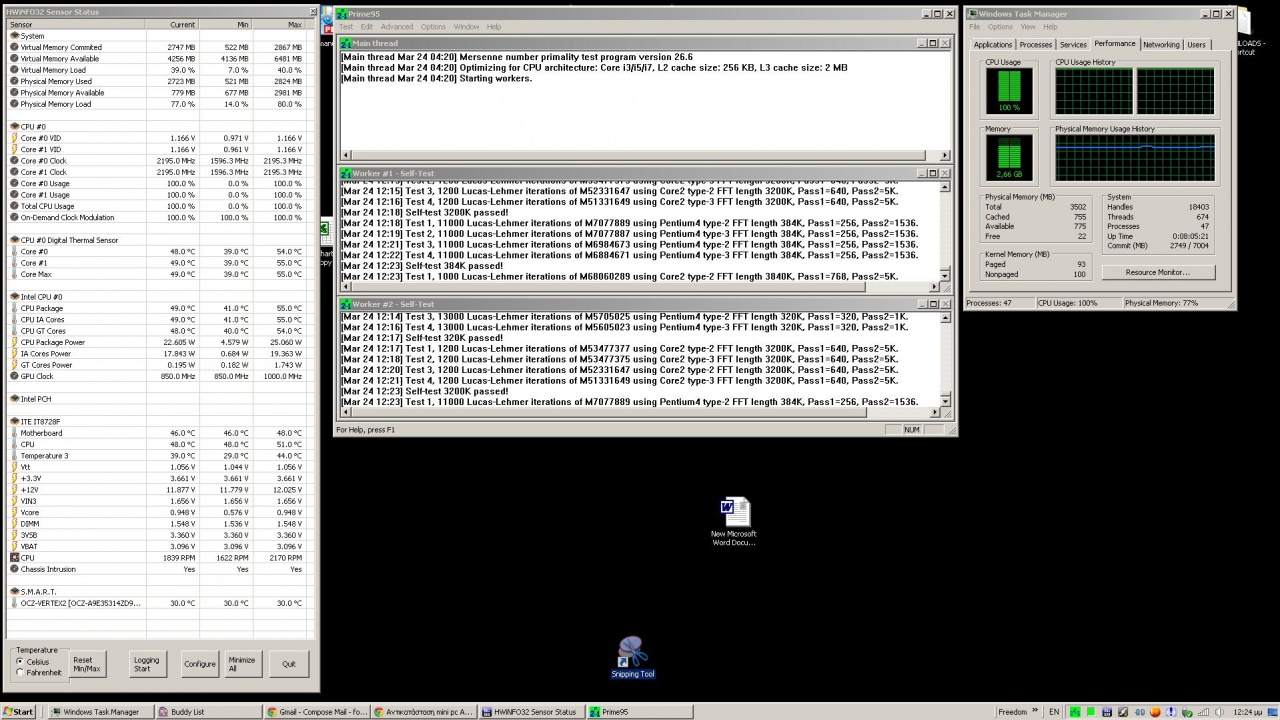The height and width of the screenshot is (720, 1280).
Task: Open Resource Monitor from Task Manager
Action: coord(1157,272)
